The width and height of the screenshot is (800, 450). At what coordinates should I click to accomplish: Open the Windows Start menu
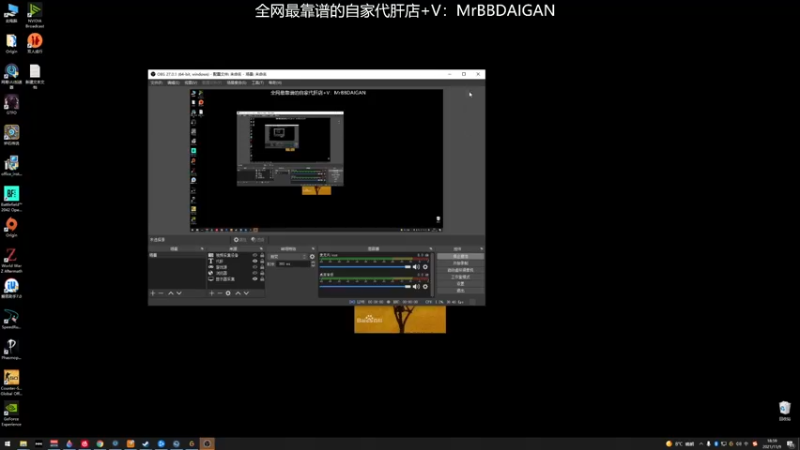pyautogui.click(x=7, y=444)
